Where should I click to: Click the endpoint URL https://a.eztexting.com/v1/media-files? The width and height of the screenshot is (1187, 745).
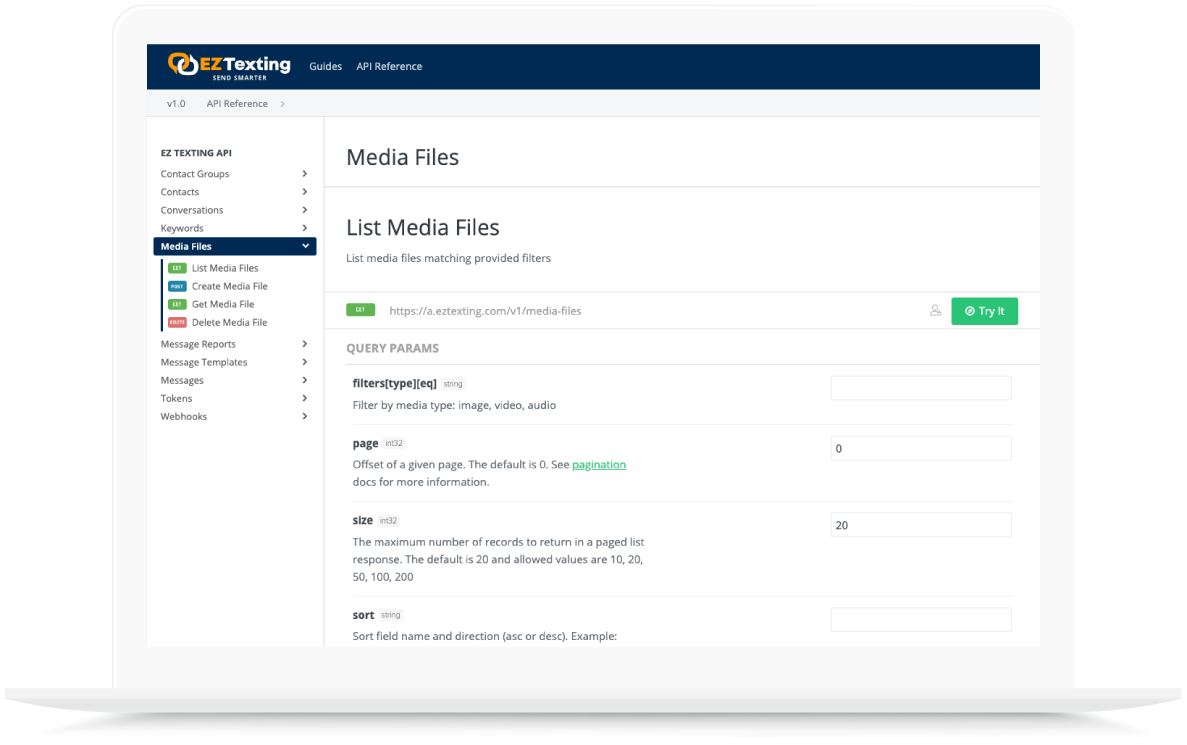(x=485, y=310)
